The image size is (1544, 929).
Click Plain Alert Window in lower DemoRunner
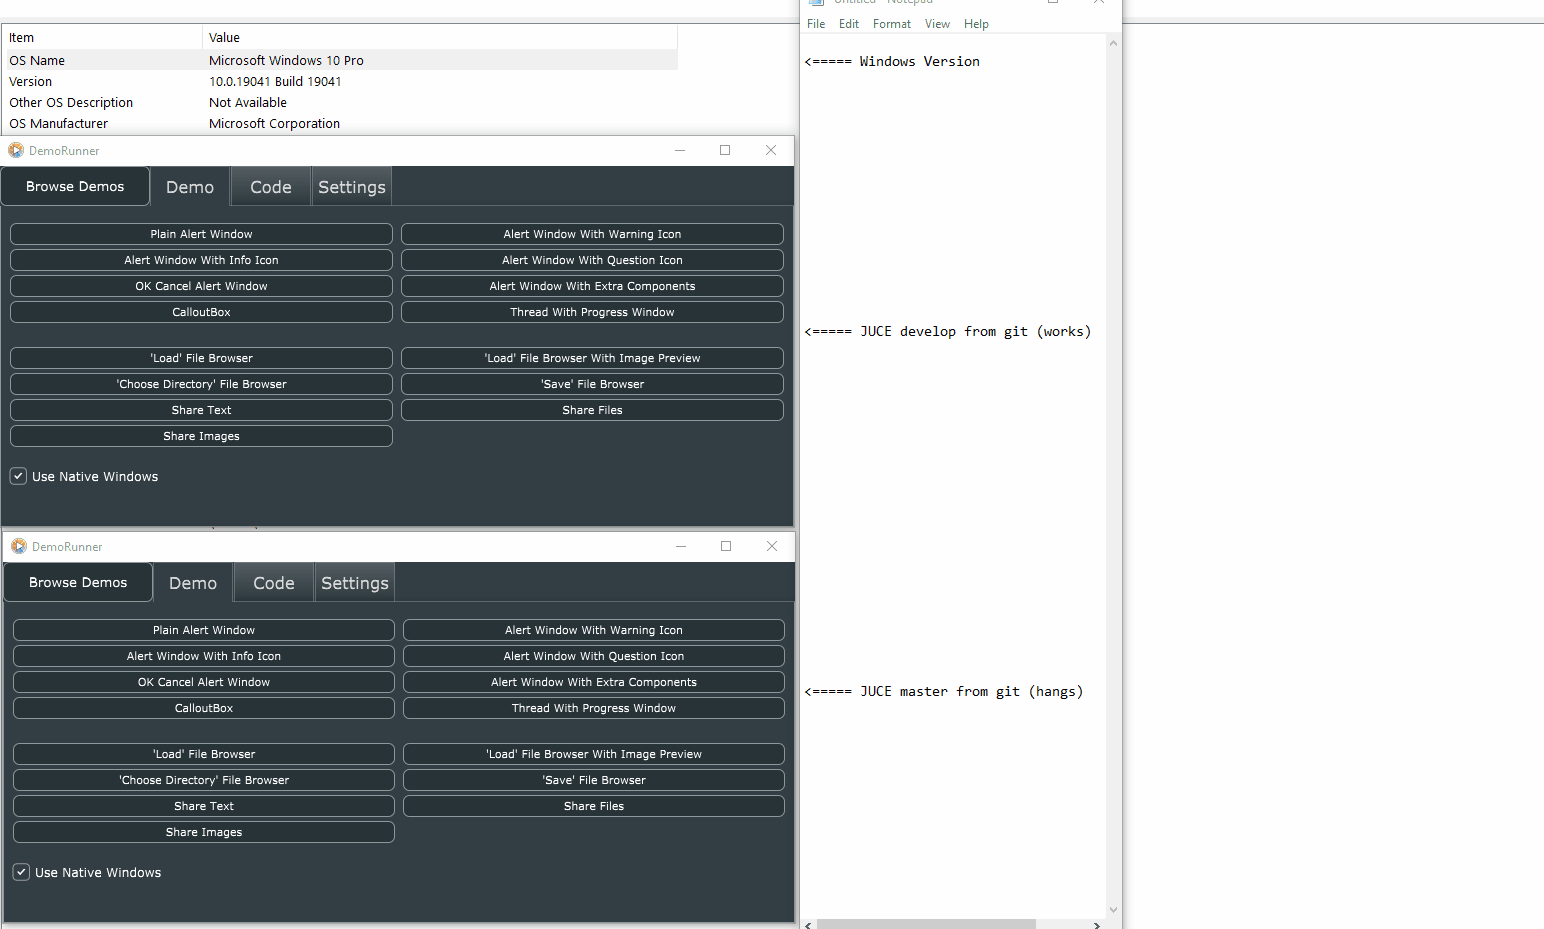[204, 630]
